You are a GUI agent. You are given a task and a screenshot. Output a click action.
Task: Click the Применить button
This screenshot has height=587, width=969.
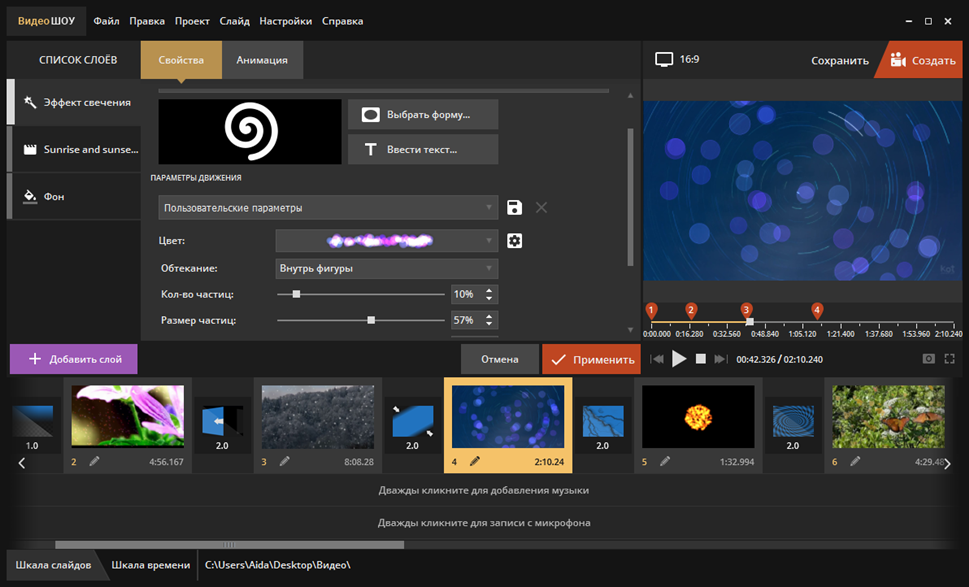coord(591,359)
